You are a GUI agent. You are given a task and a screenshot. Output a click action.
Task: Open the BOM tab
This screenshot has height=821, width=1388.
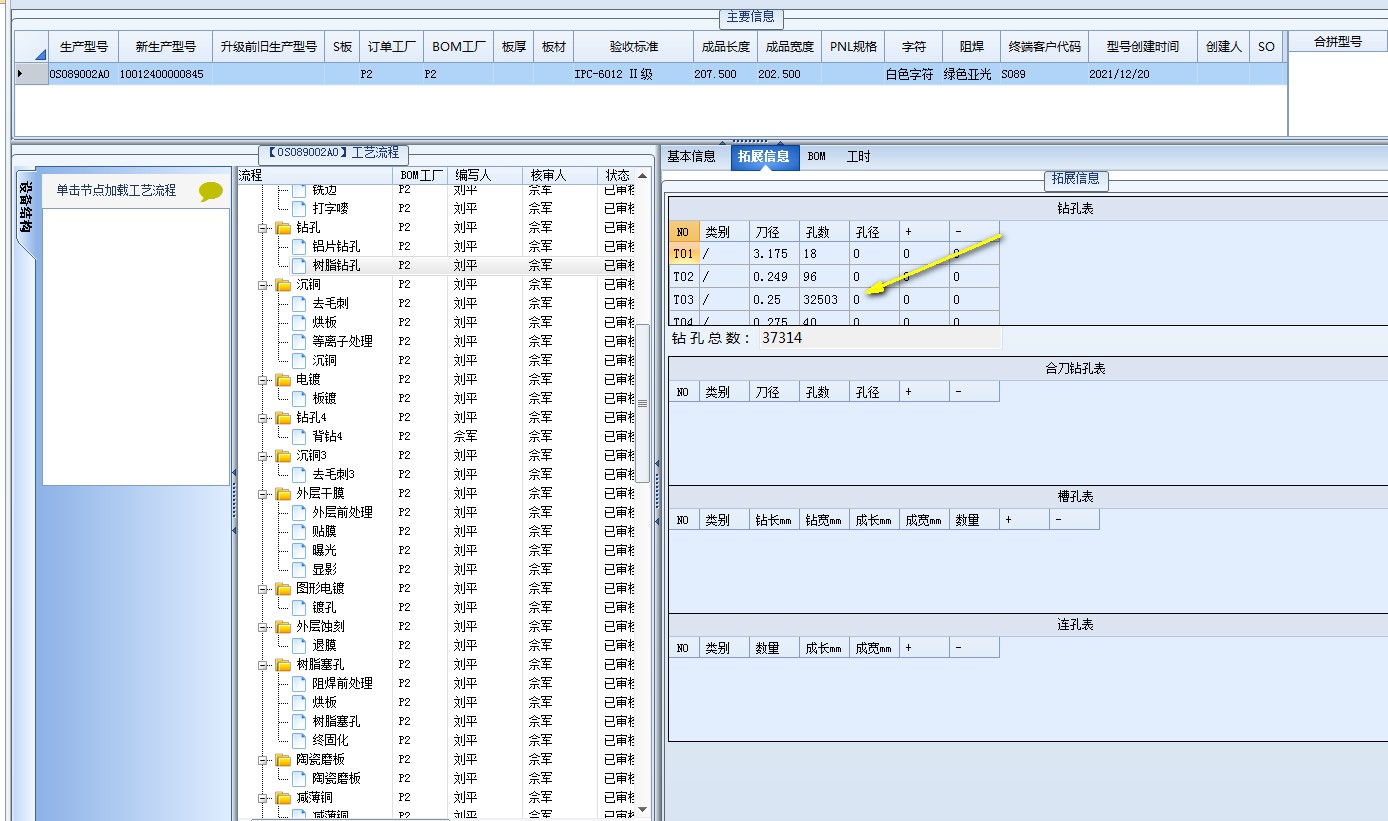[x=817, y=157]
